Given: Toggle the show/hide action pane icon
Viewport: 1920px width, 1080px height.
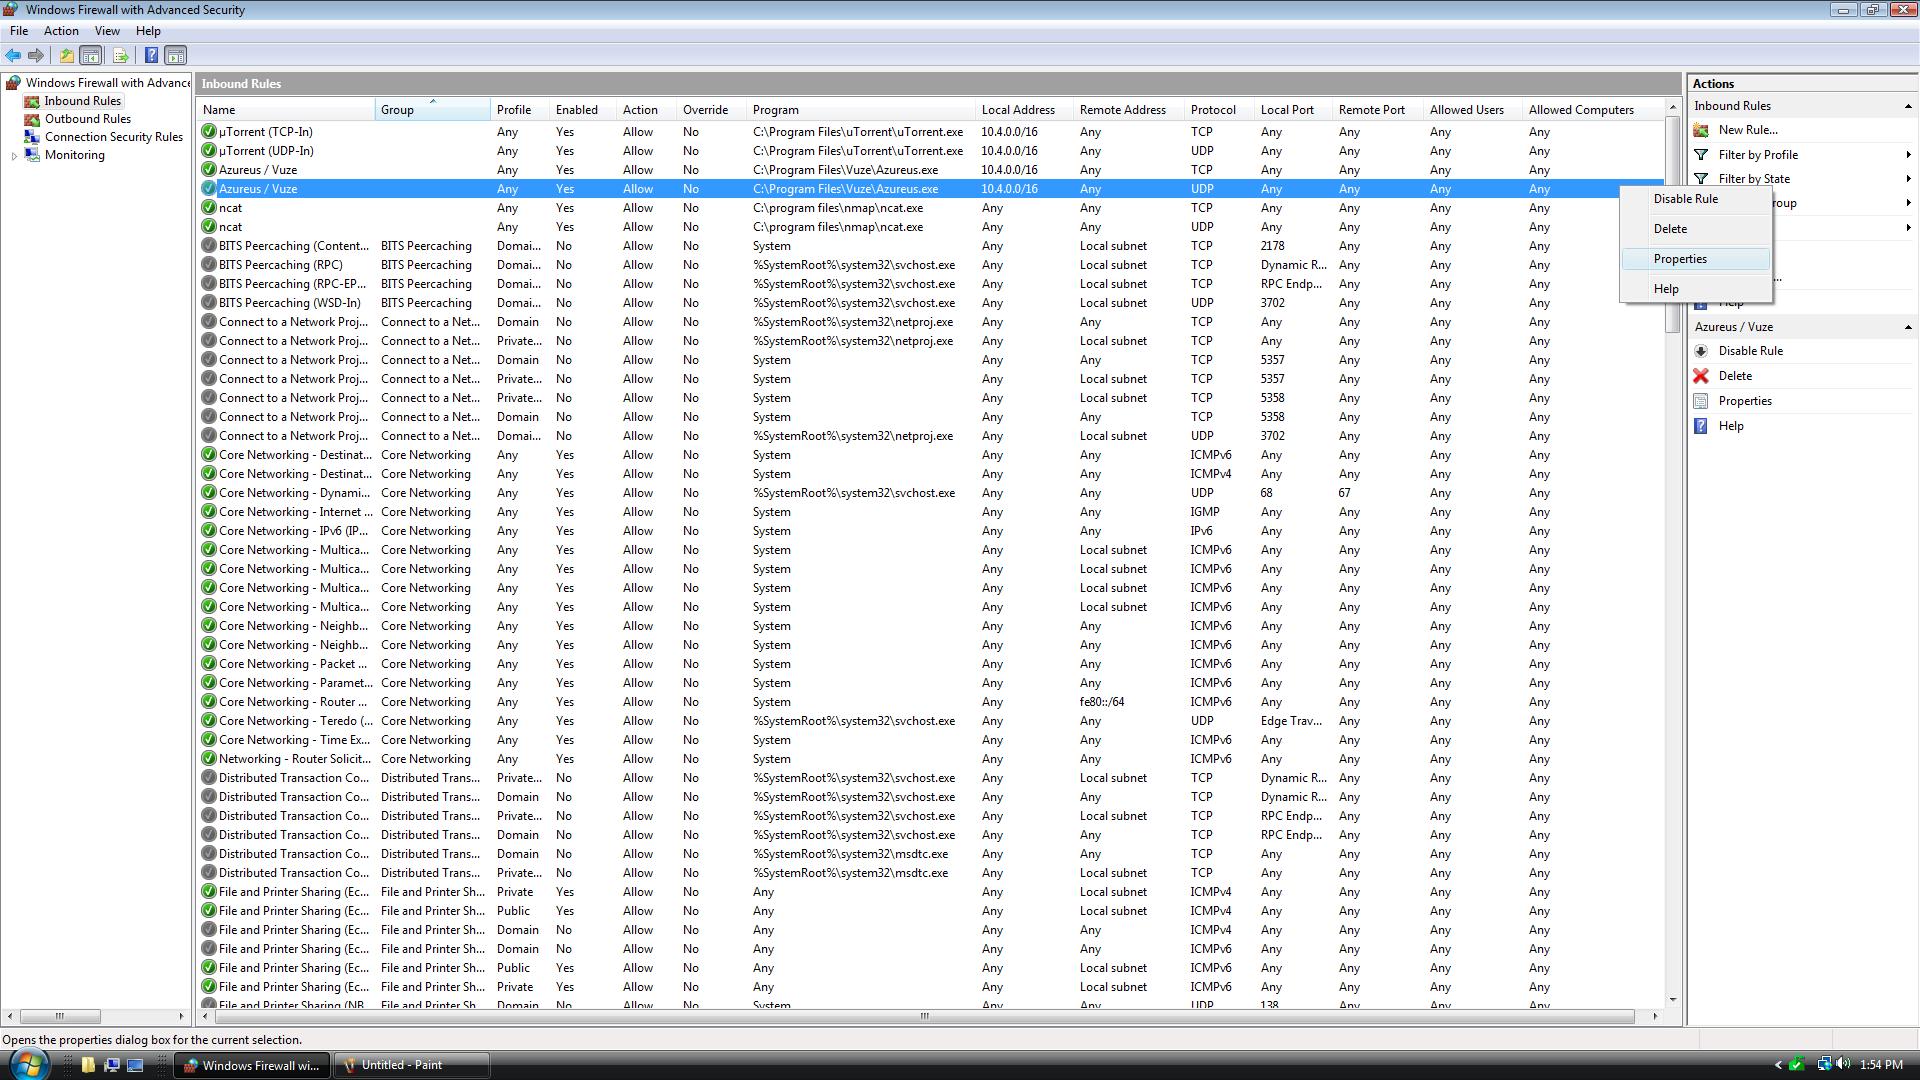Looking at the screenshot, I should pyautogui.click(x=175, y=56).
